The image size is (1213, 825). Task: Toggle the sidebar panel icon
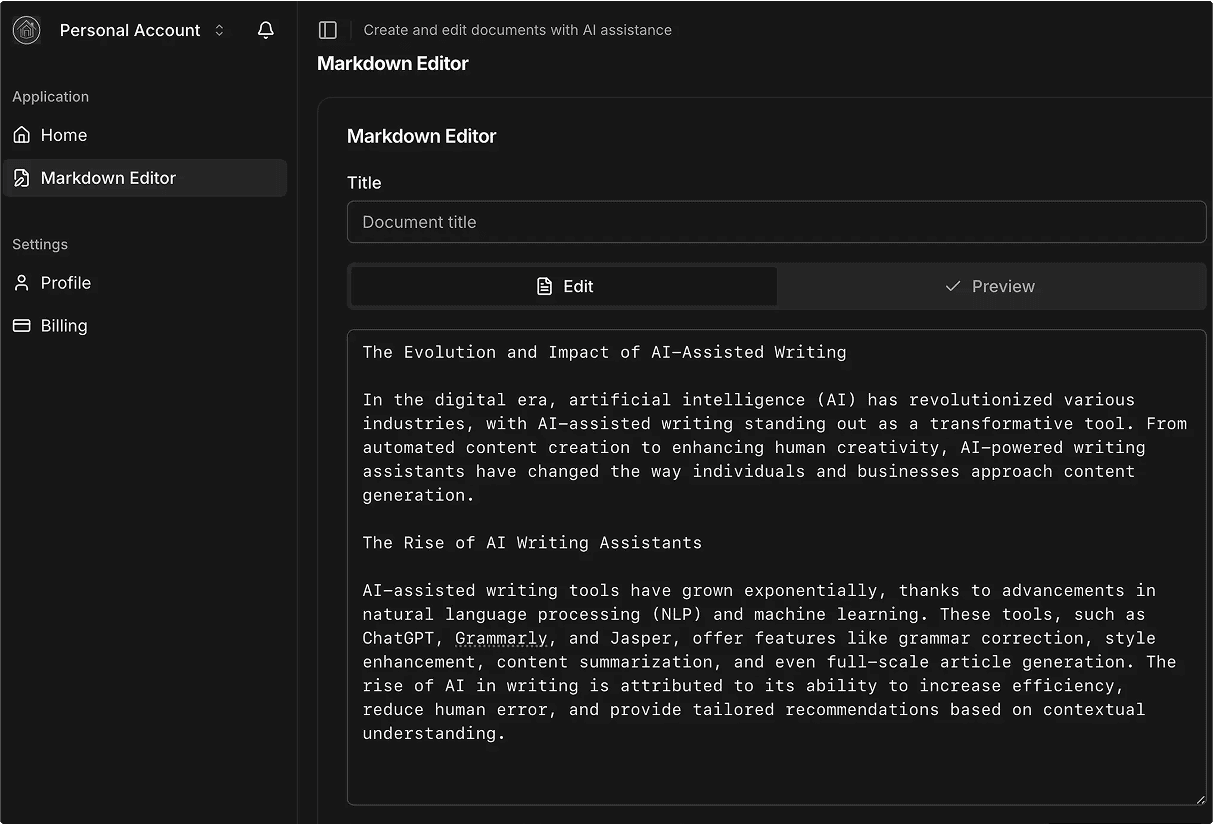pyautogui.click(x=327, y=30)
